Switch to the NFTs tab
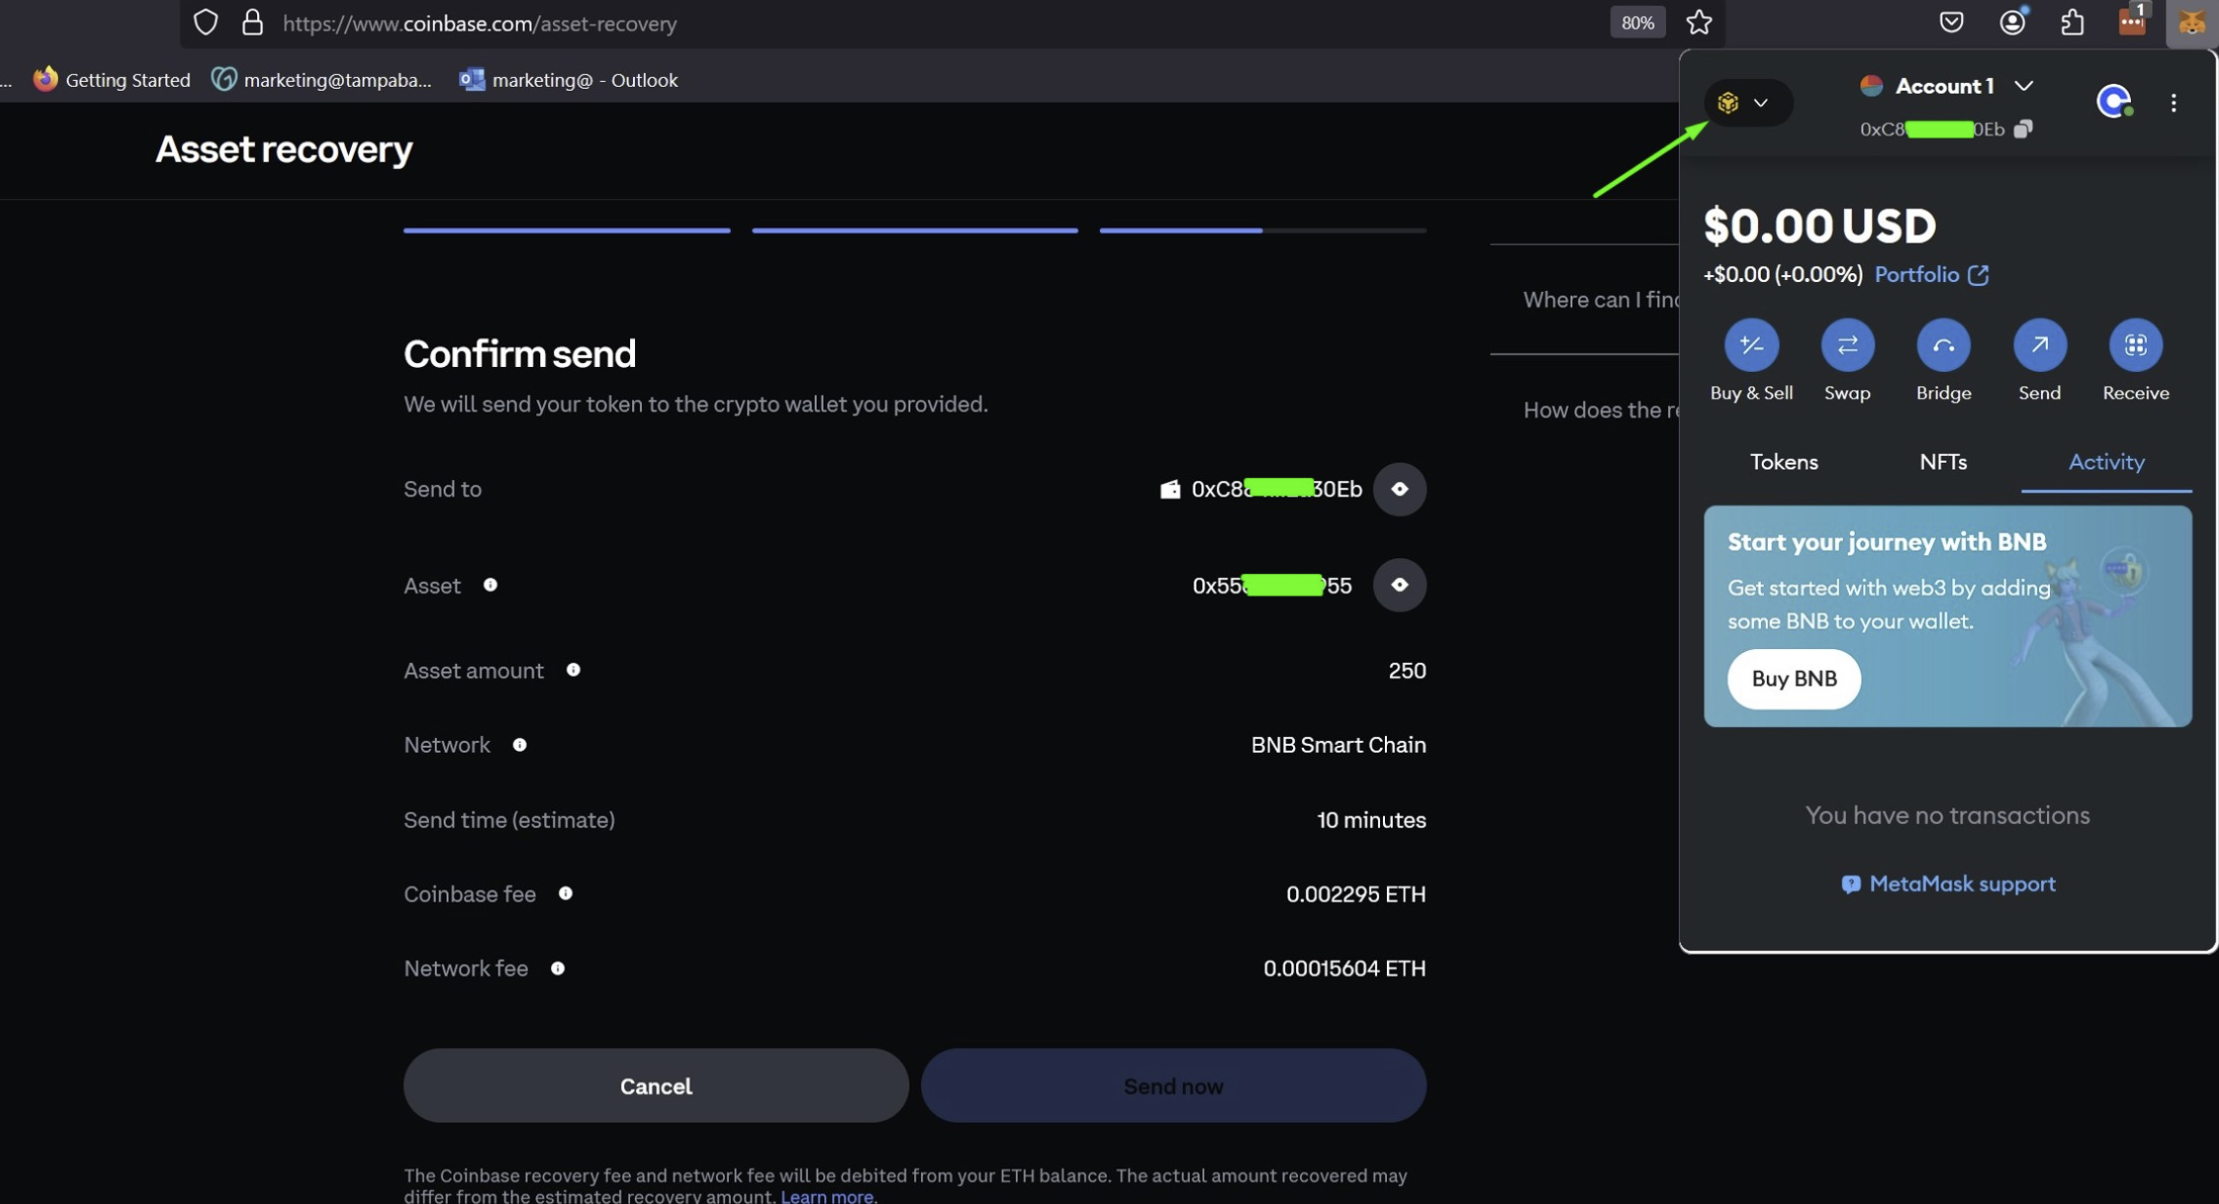 [x=1943, y=461]
